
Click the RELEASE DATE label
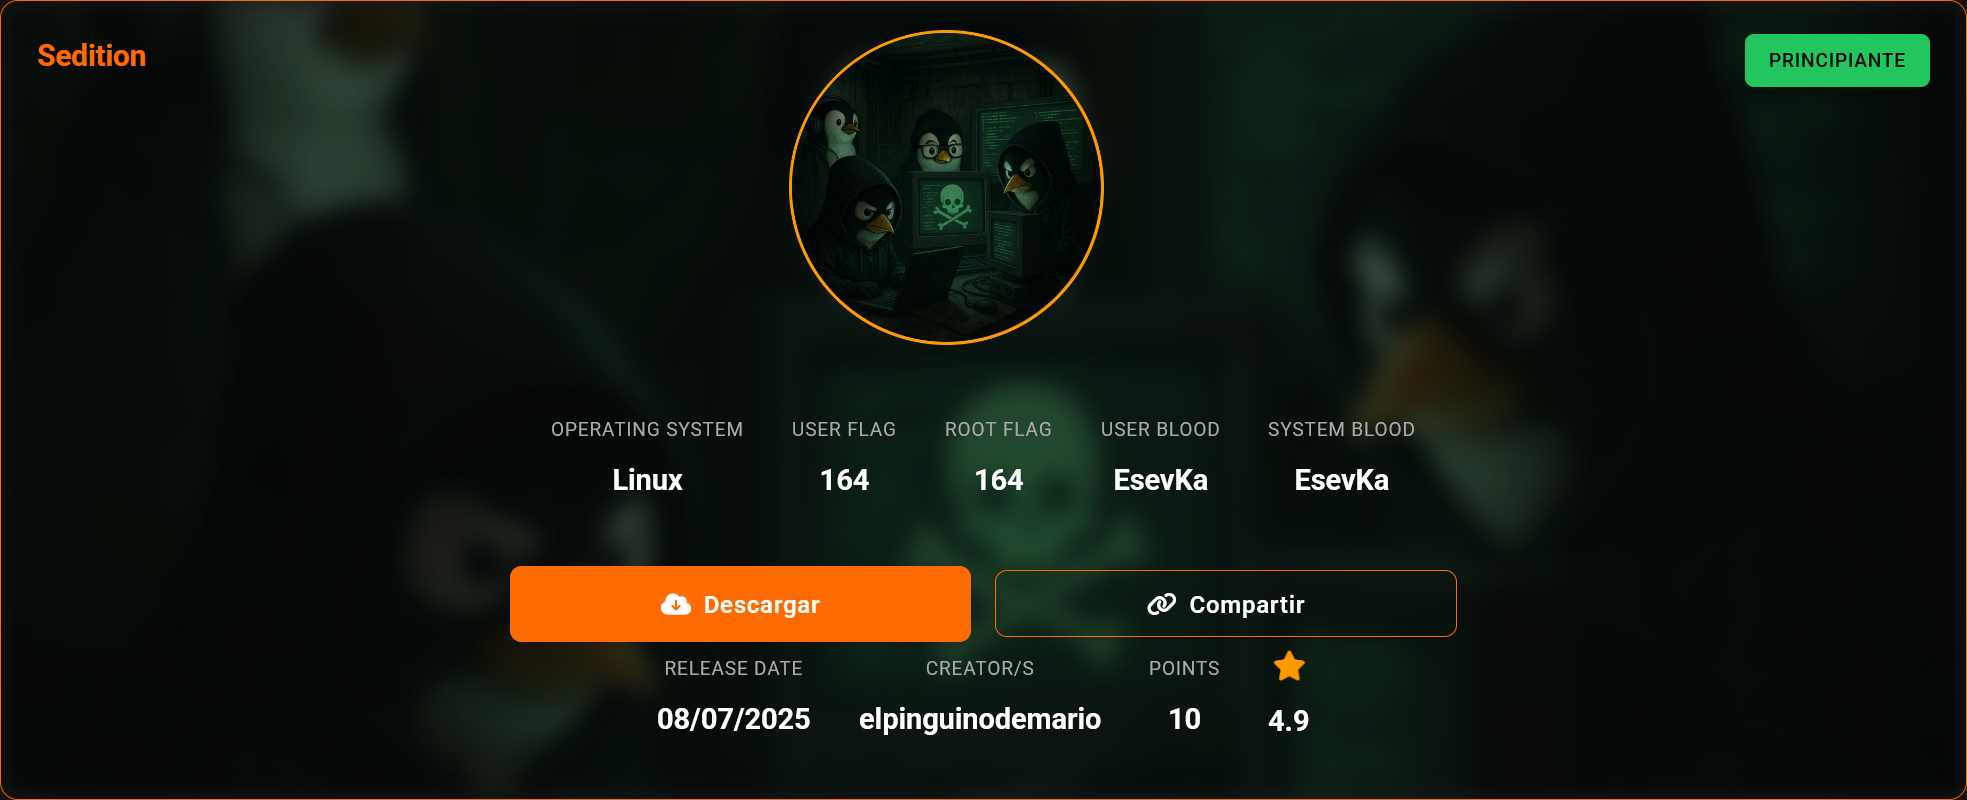coord(733,668)
